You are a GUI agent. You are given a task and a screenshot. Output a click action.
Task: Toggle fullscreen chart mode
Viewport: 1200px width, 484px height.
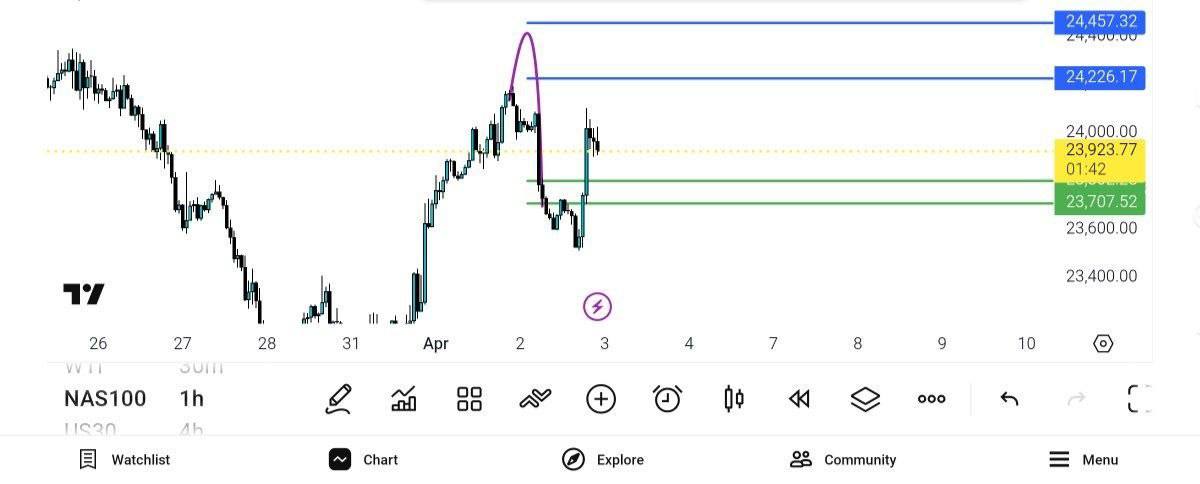coord(1139,399)
